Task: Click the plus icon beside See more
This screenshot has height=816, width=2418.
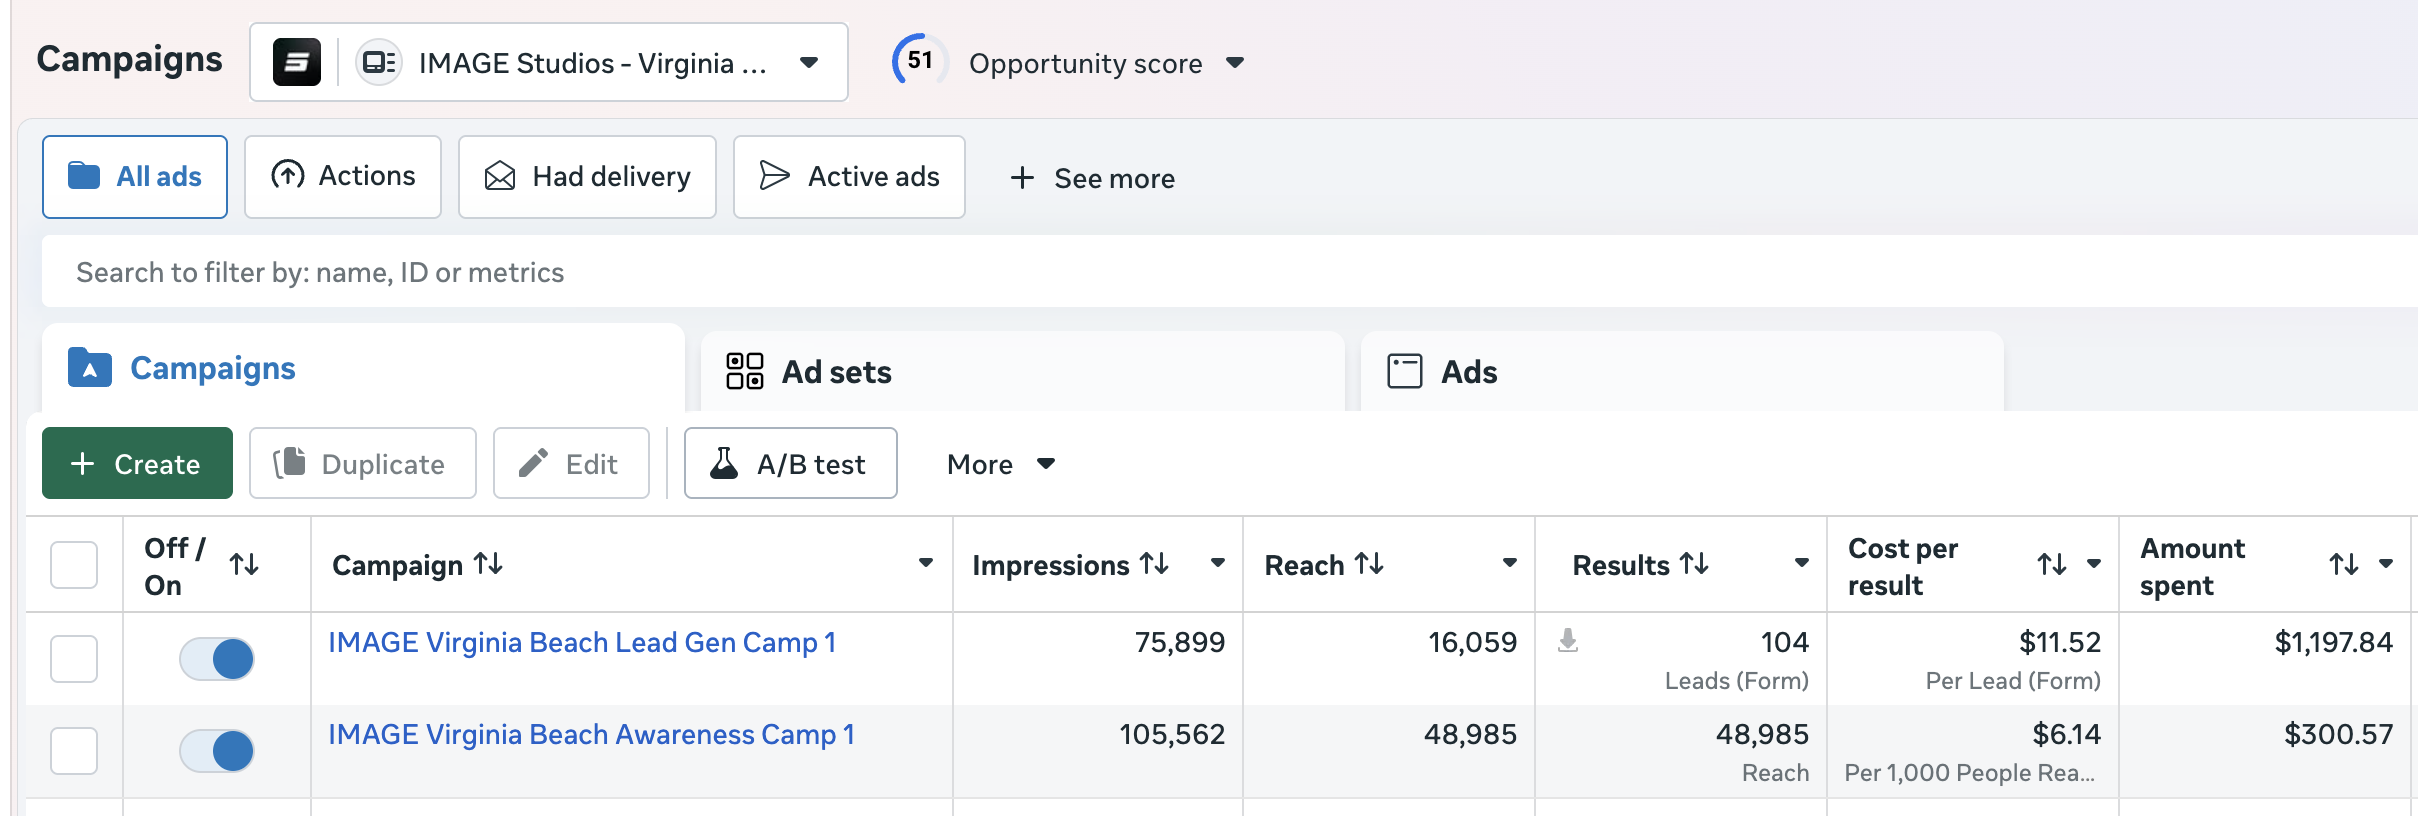Action: (x=1022, y=178)
